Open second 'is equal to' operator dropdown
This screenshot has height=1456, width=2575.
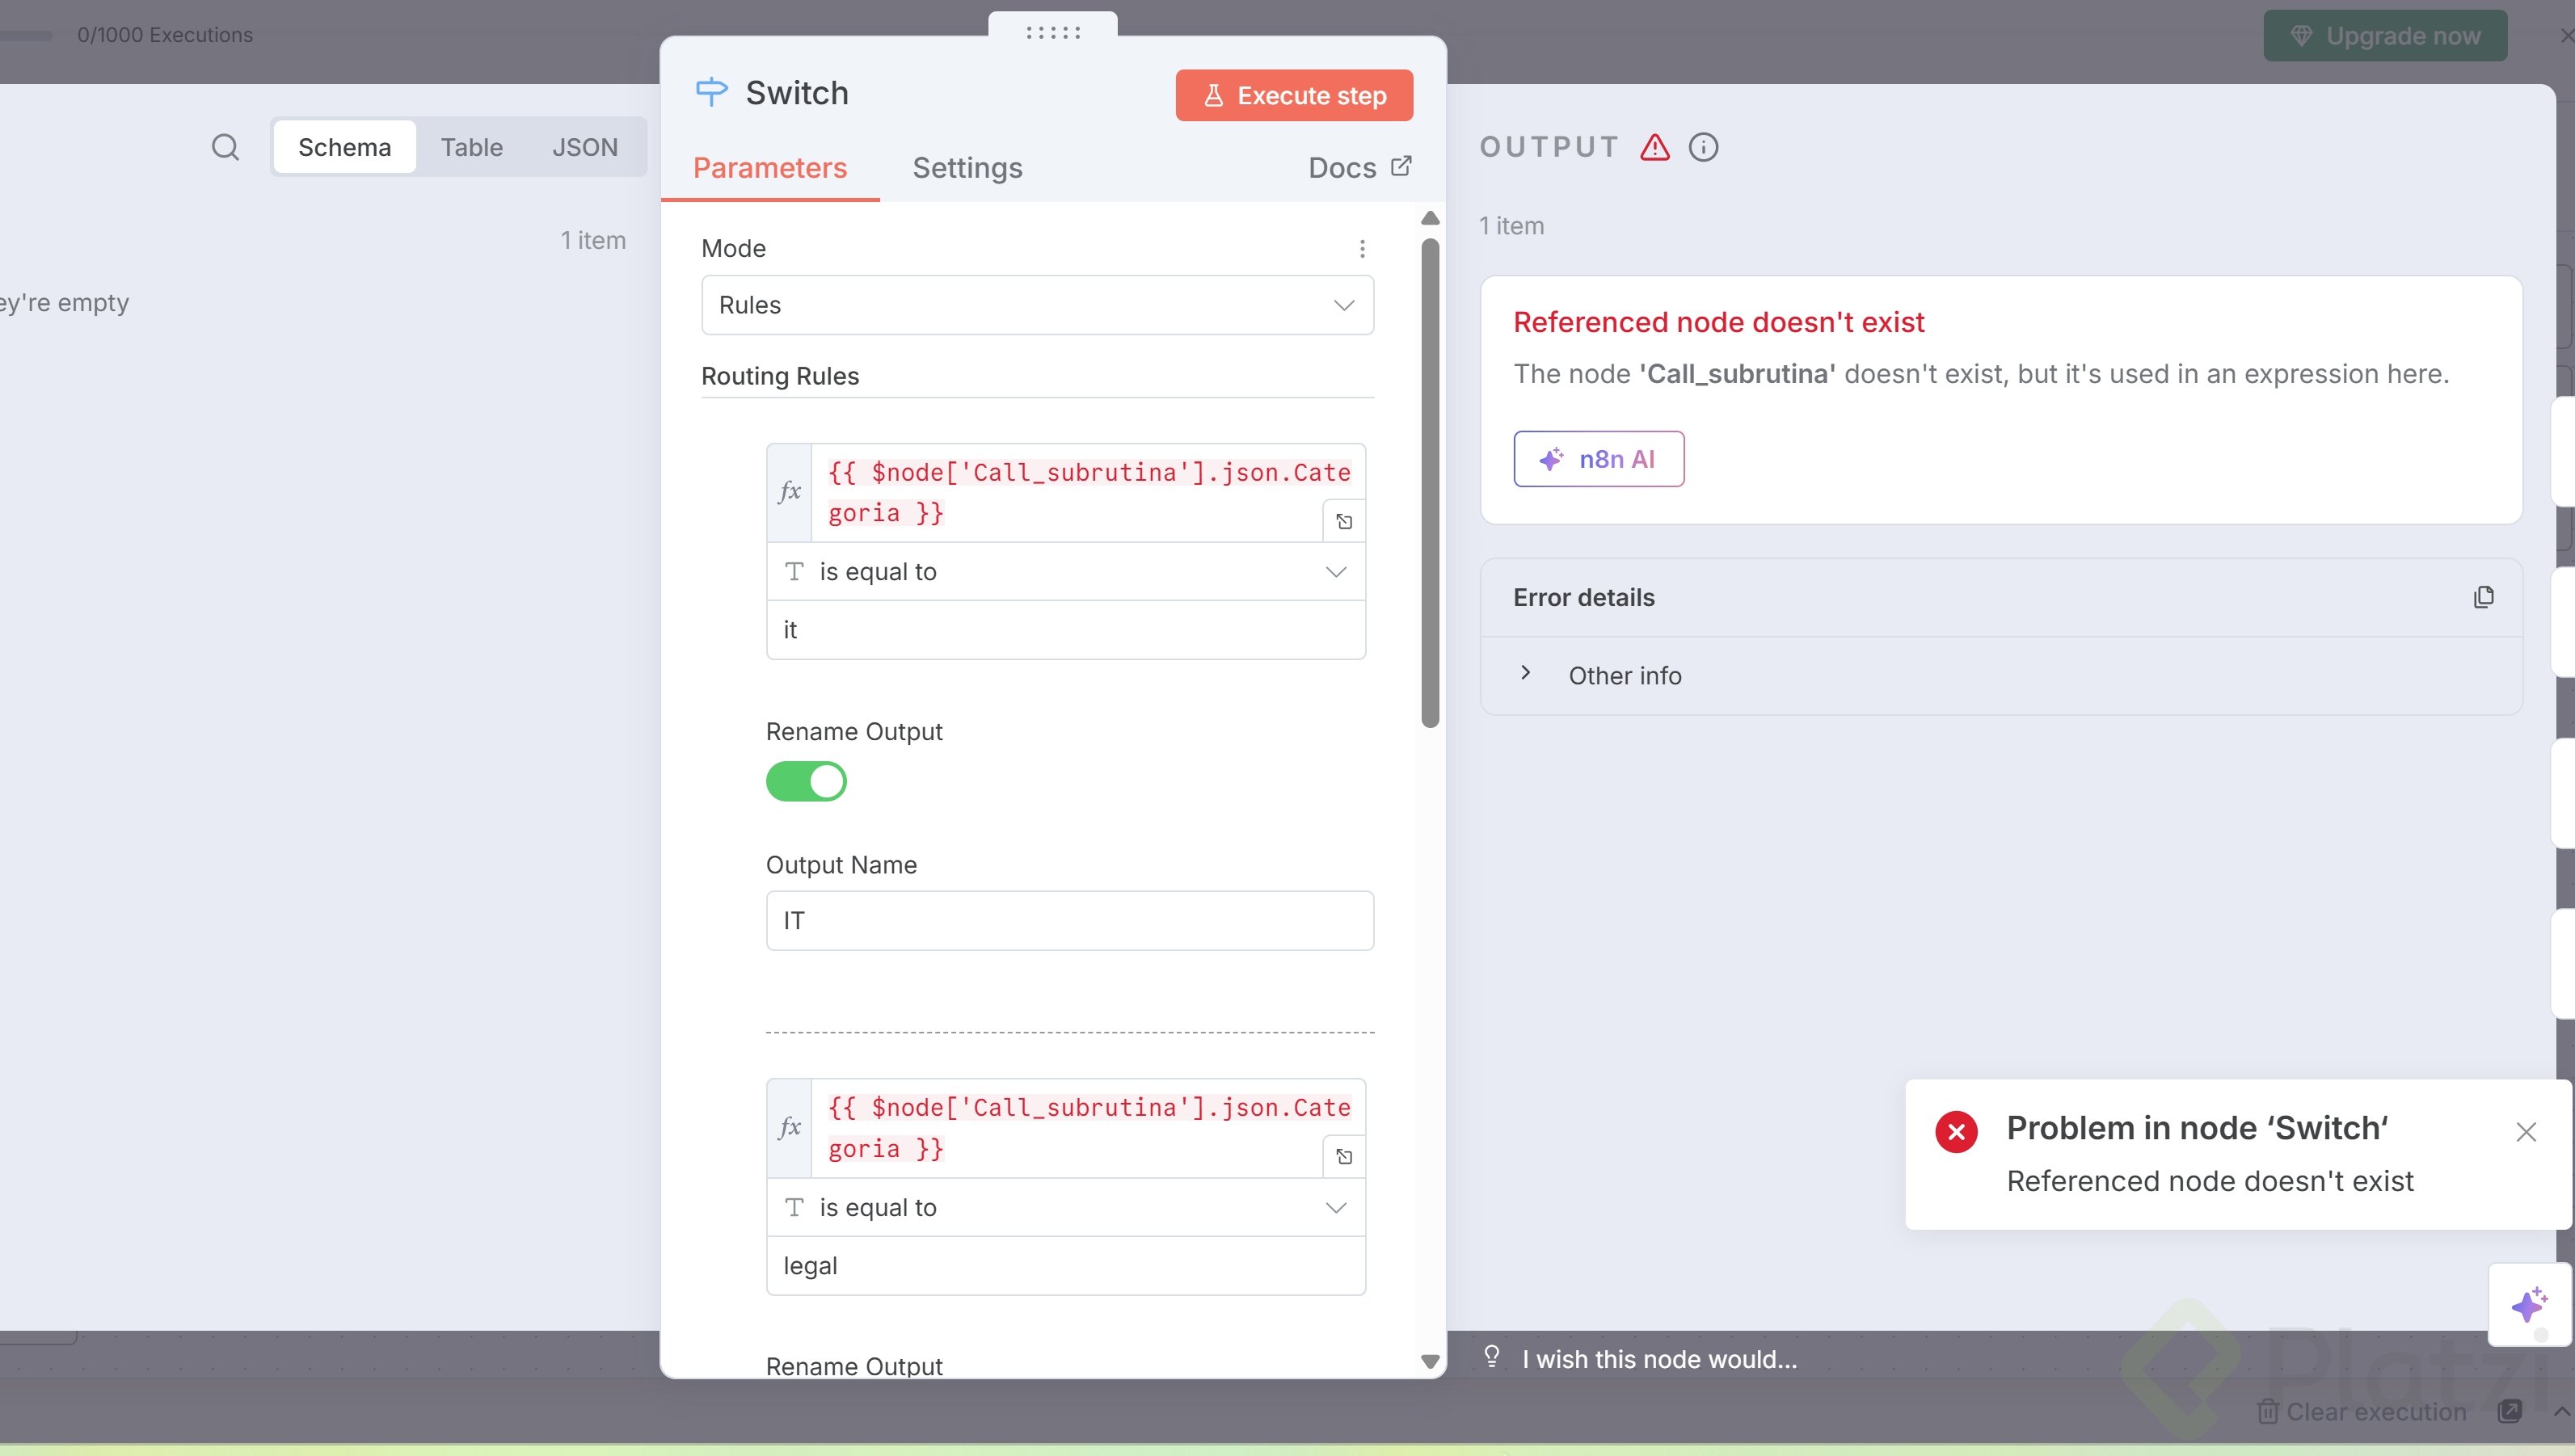[x=1066, y=1207]
